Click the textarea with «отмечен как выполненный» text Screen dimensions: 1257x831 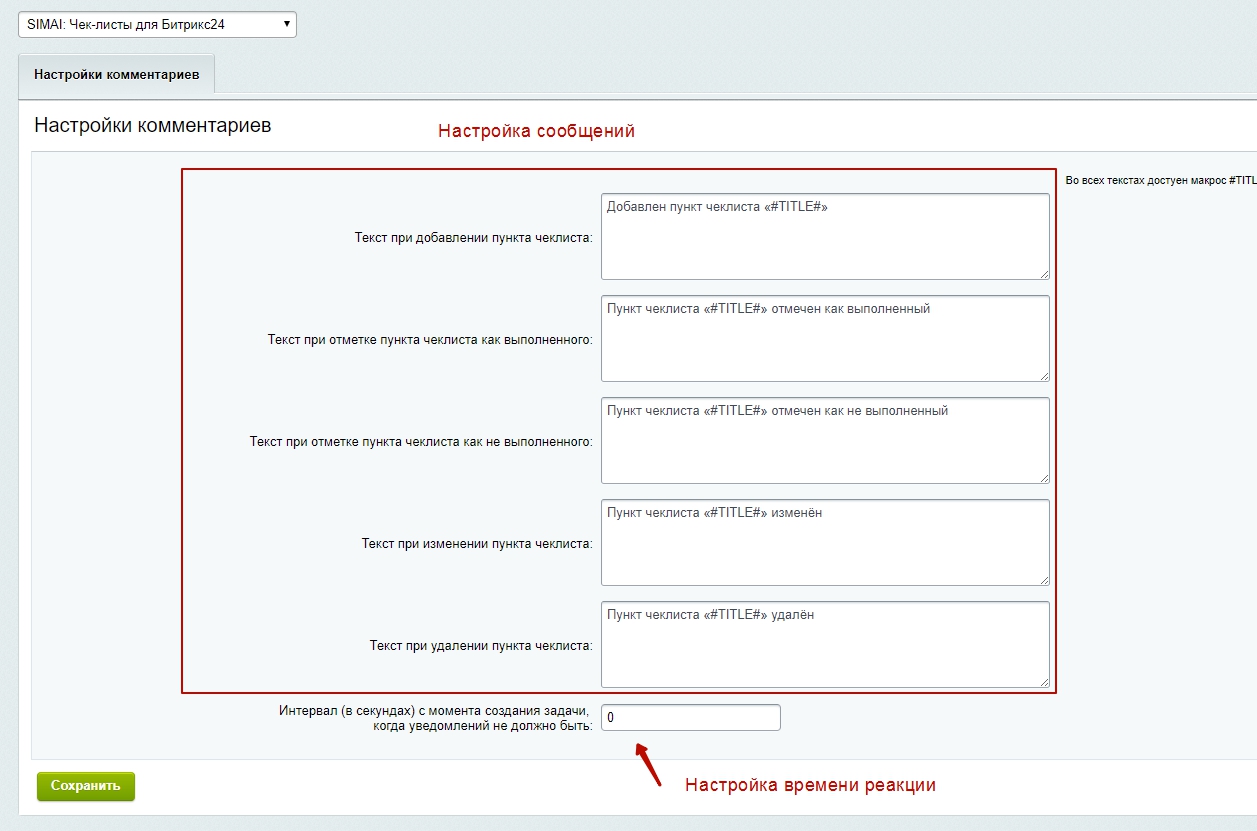824,338
